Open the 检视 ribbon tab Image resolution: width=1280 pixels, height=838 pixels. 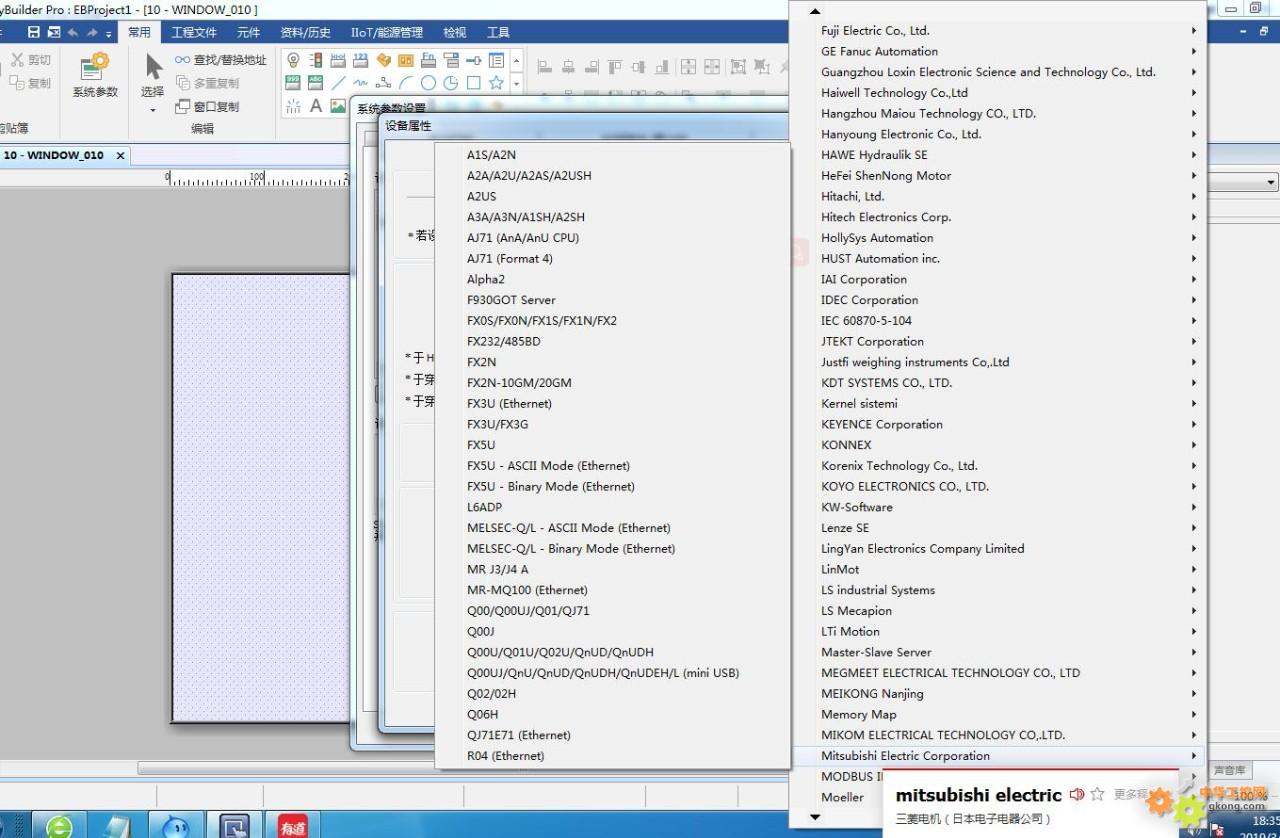coord(454,32)
